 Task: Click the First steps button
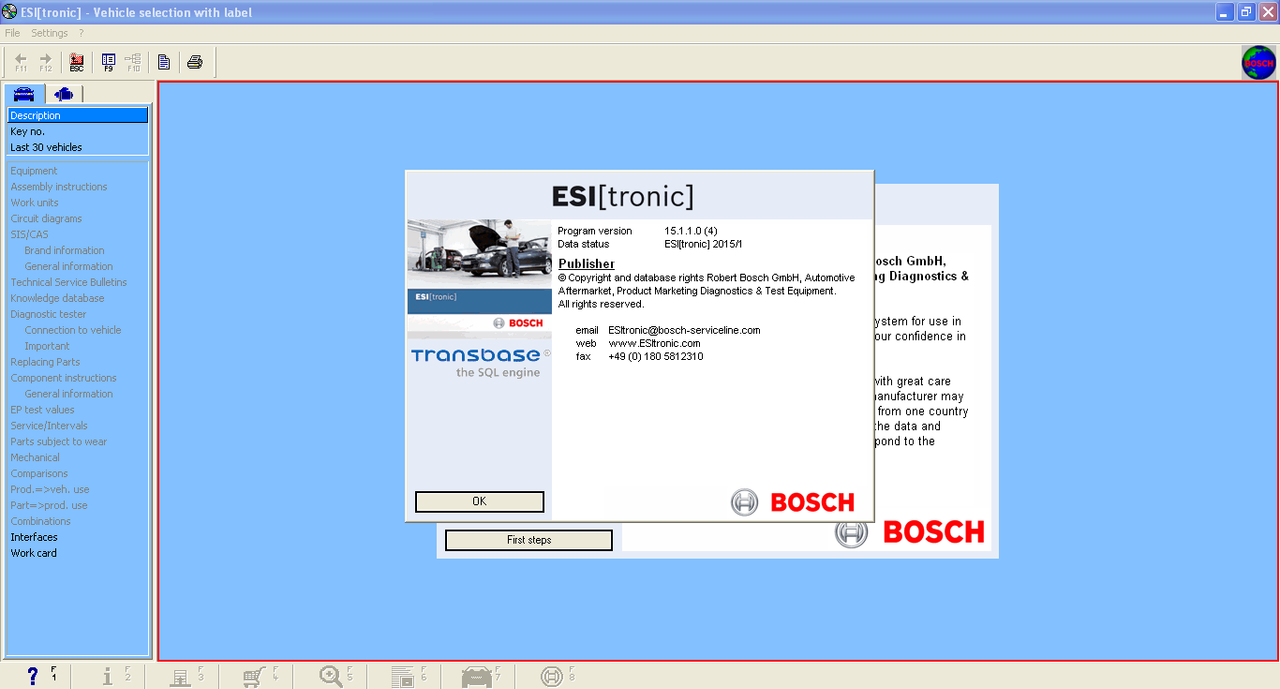coord(528,540)
